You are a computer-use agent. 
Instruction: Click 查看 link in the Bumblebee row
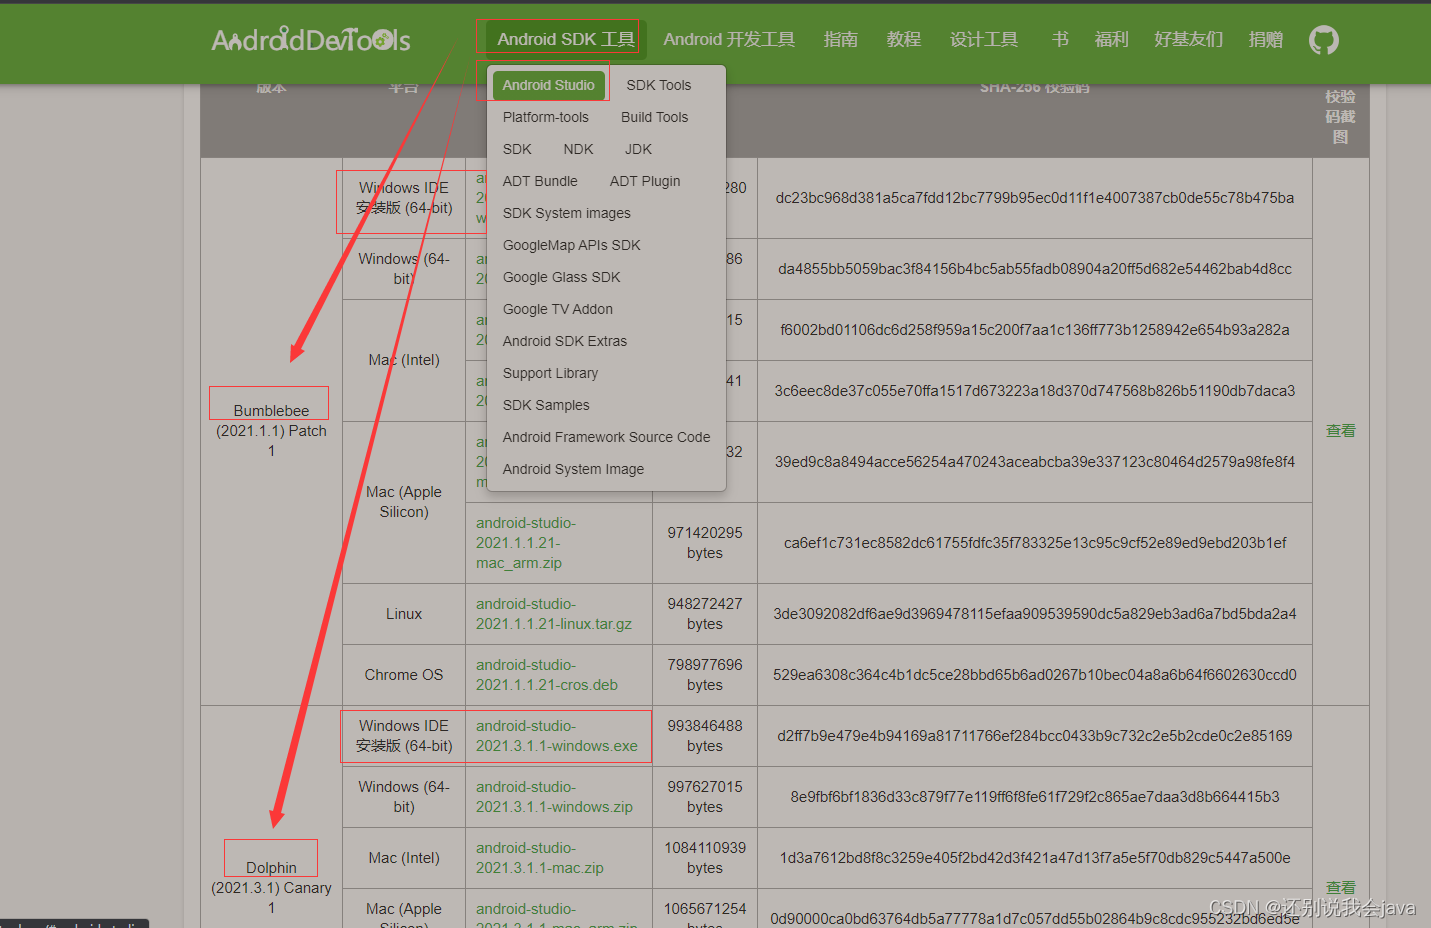click(x=1341, y=431)
